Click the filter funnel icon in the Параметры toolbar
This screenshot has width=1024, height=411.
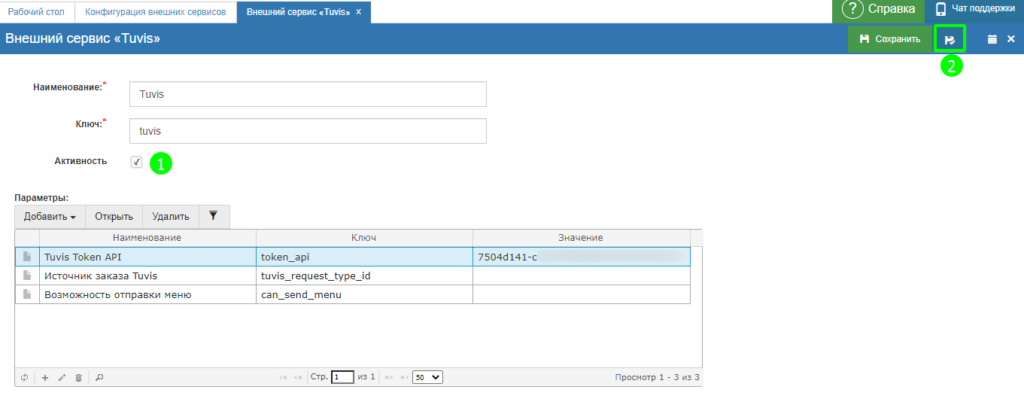pyautogui.click(x=214, y=215)
